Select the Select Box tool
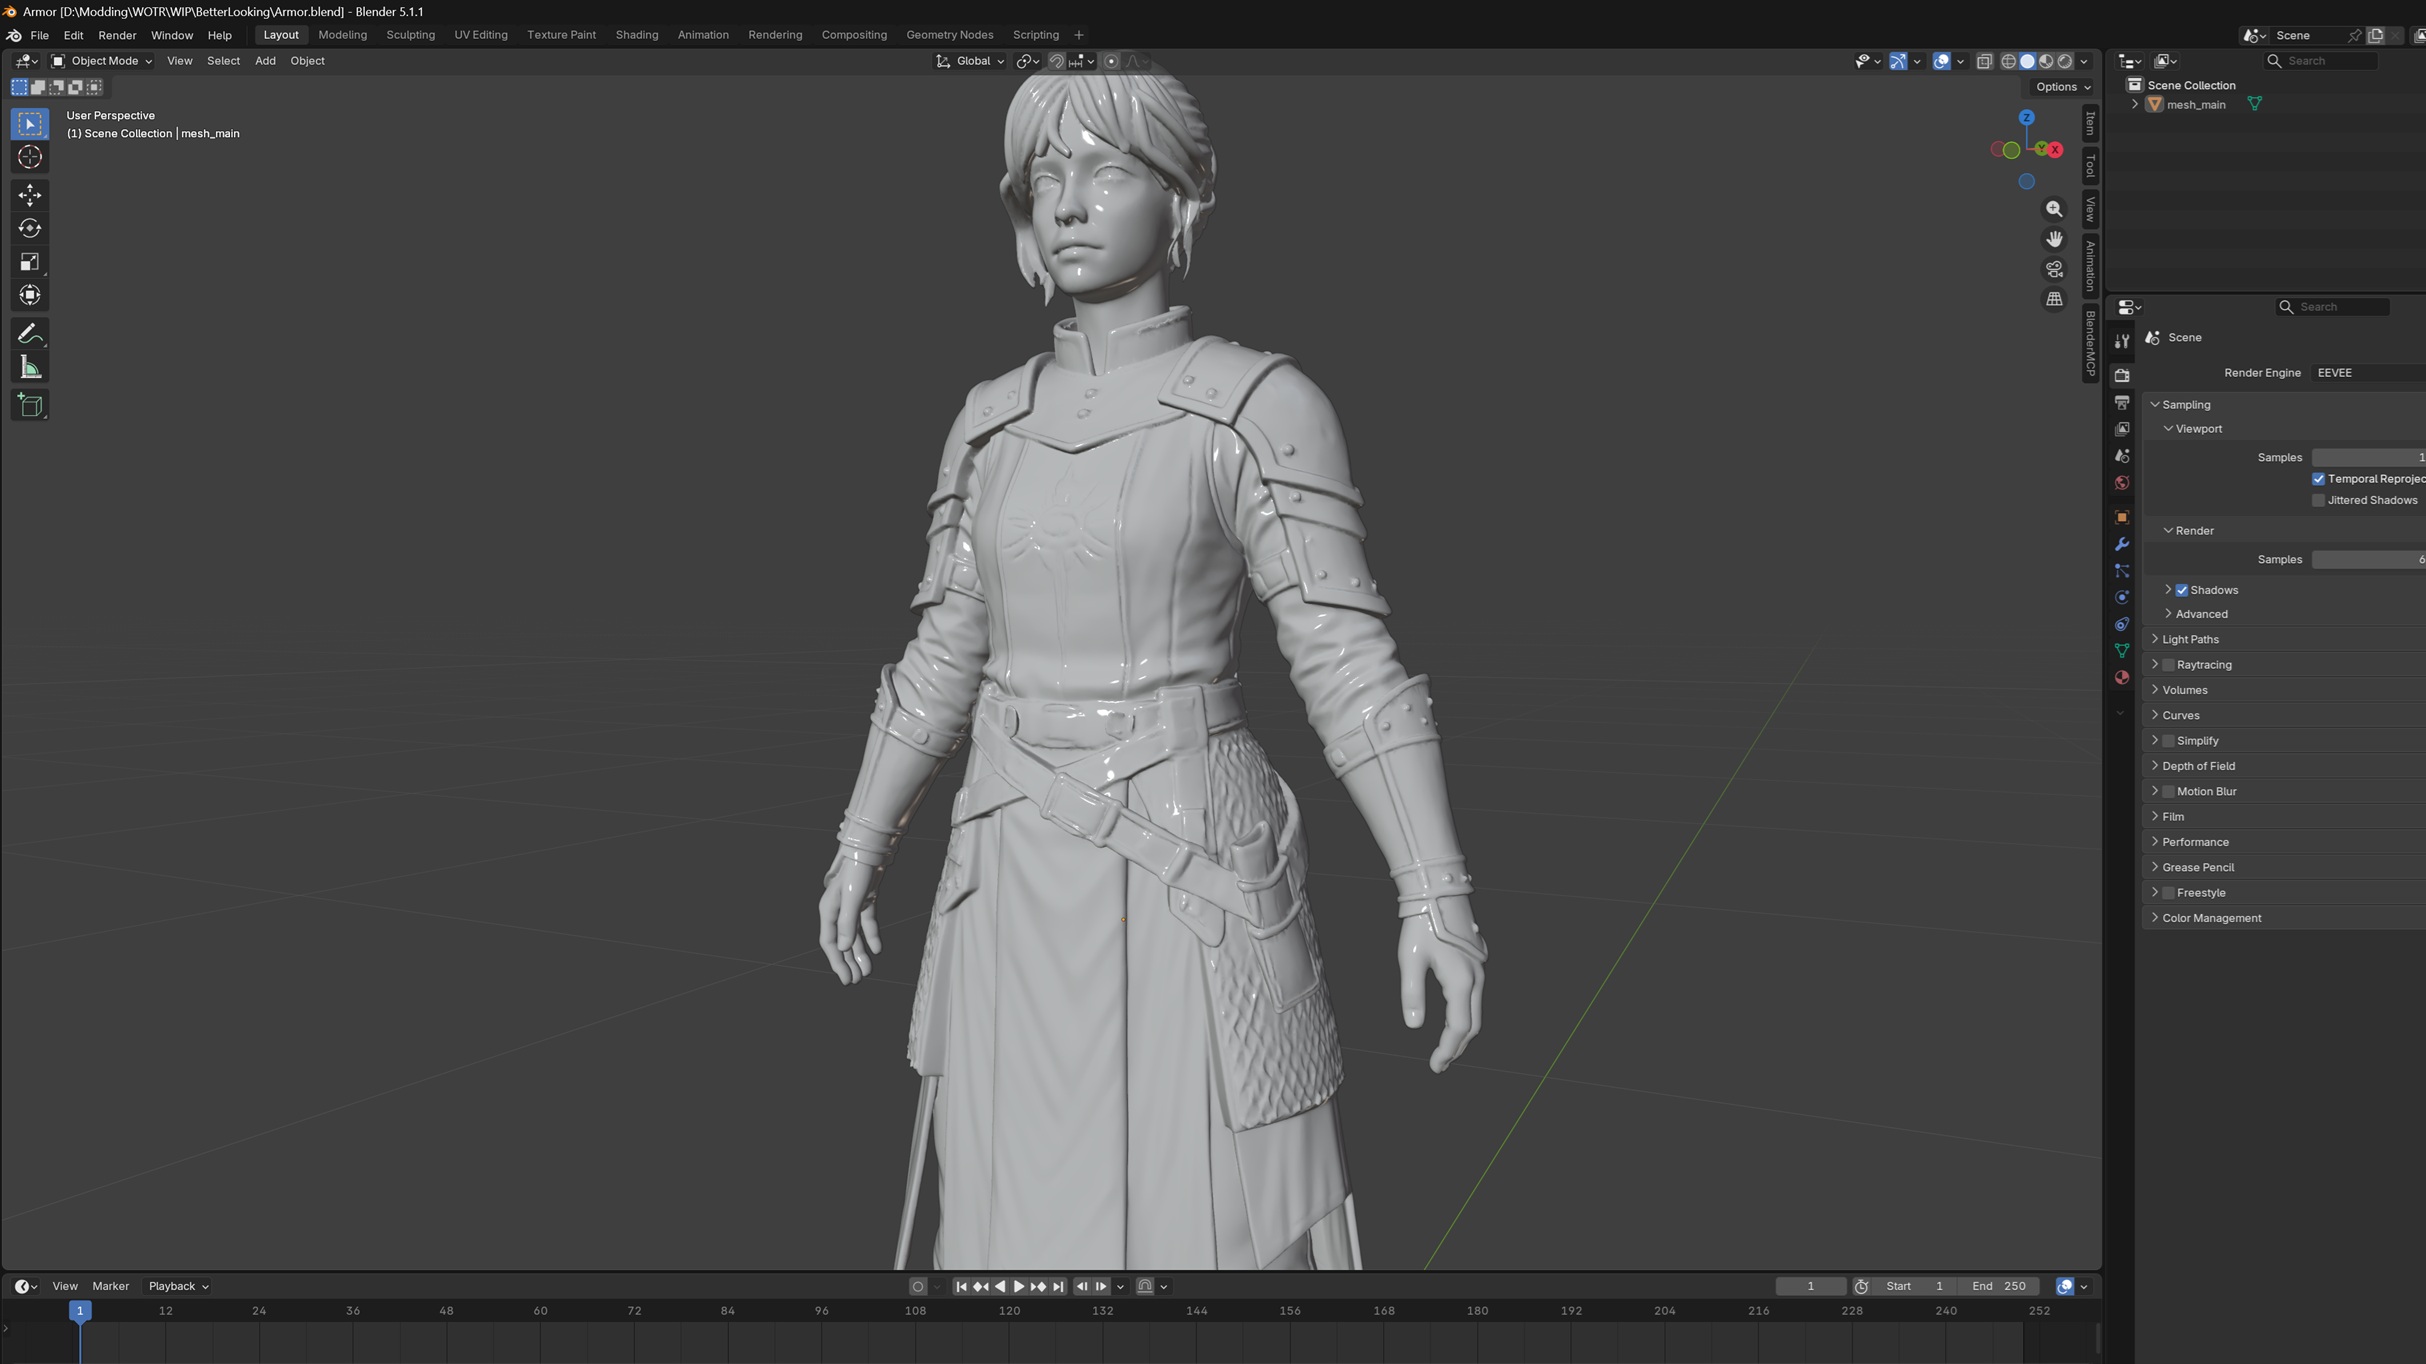The width and height of the screenshot is (2426, 1364). tap(30, 124)
